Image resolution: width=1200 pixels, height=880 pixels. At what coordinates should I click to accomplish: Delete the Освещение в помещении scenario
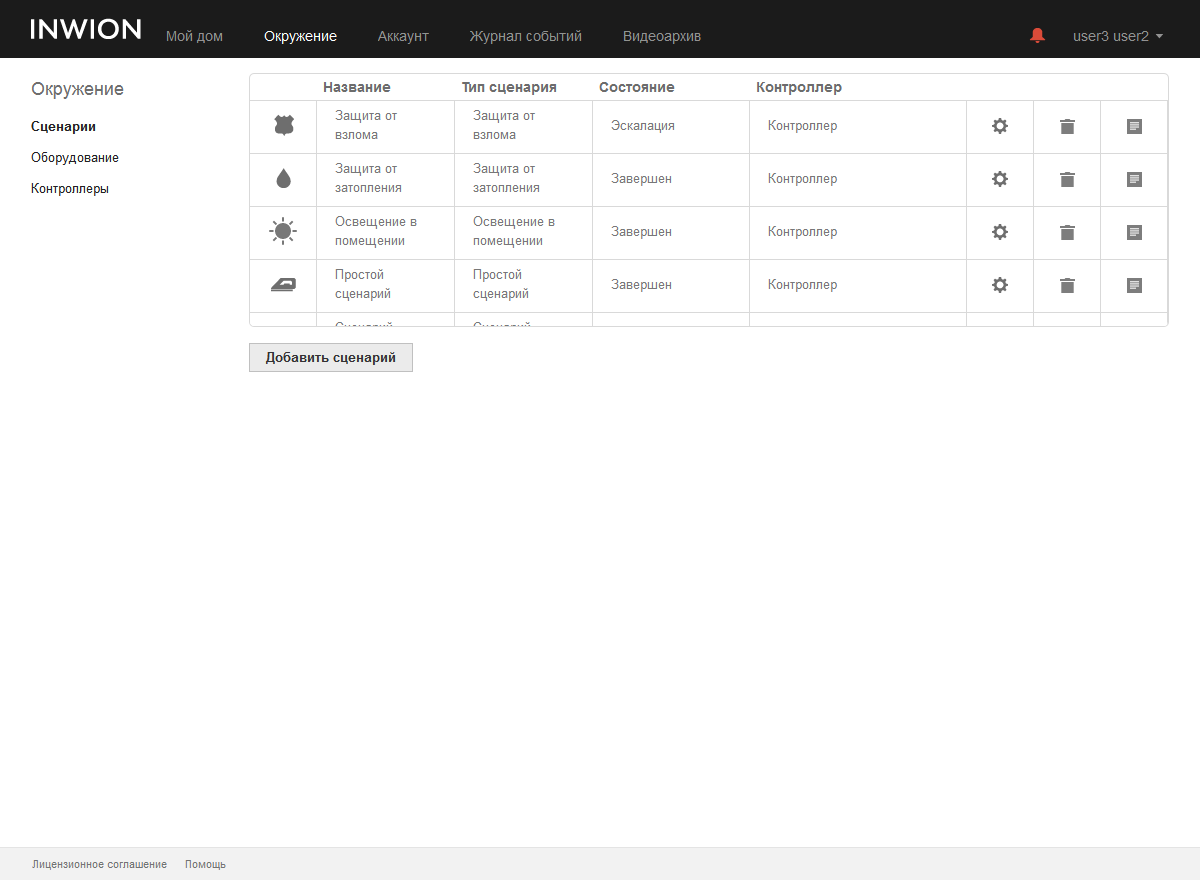click(x=1067, y=232)
